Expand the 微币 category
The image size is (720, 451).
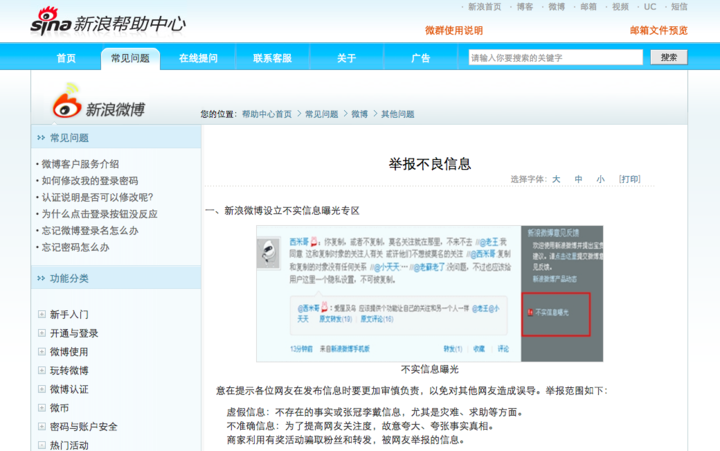point(42,408)
